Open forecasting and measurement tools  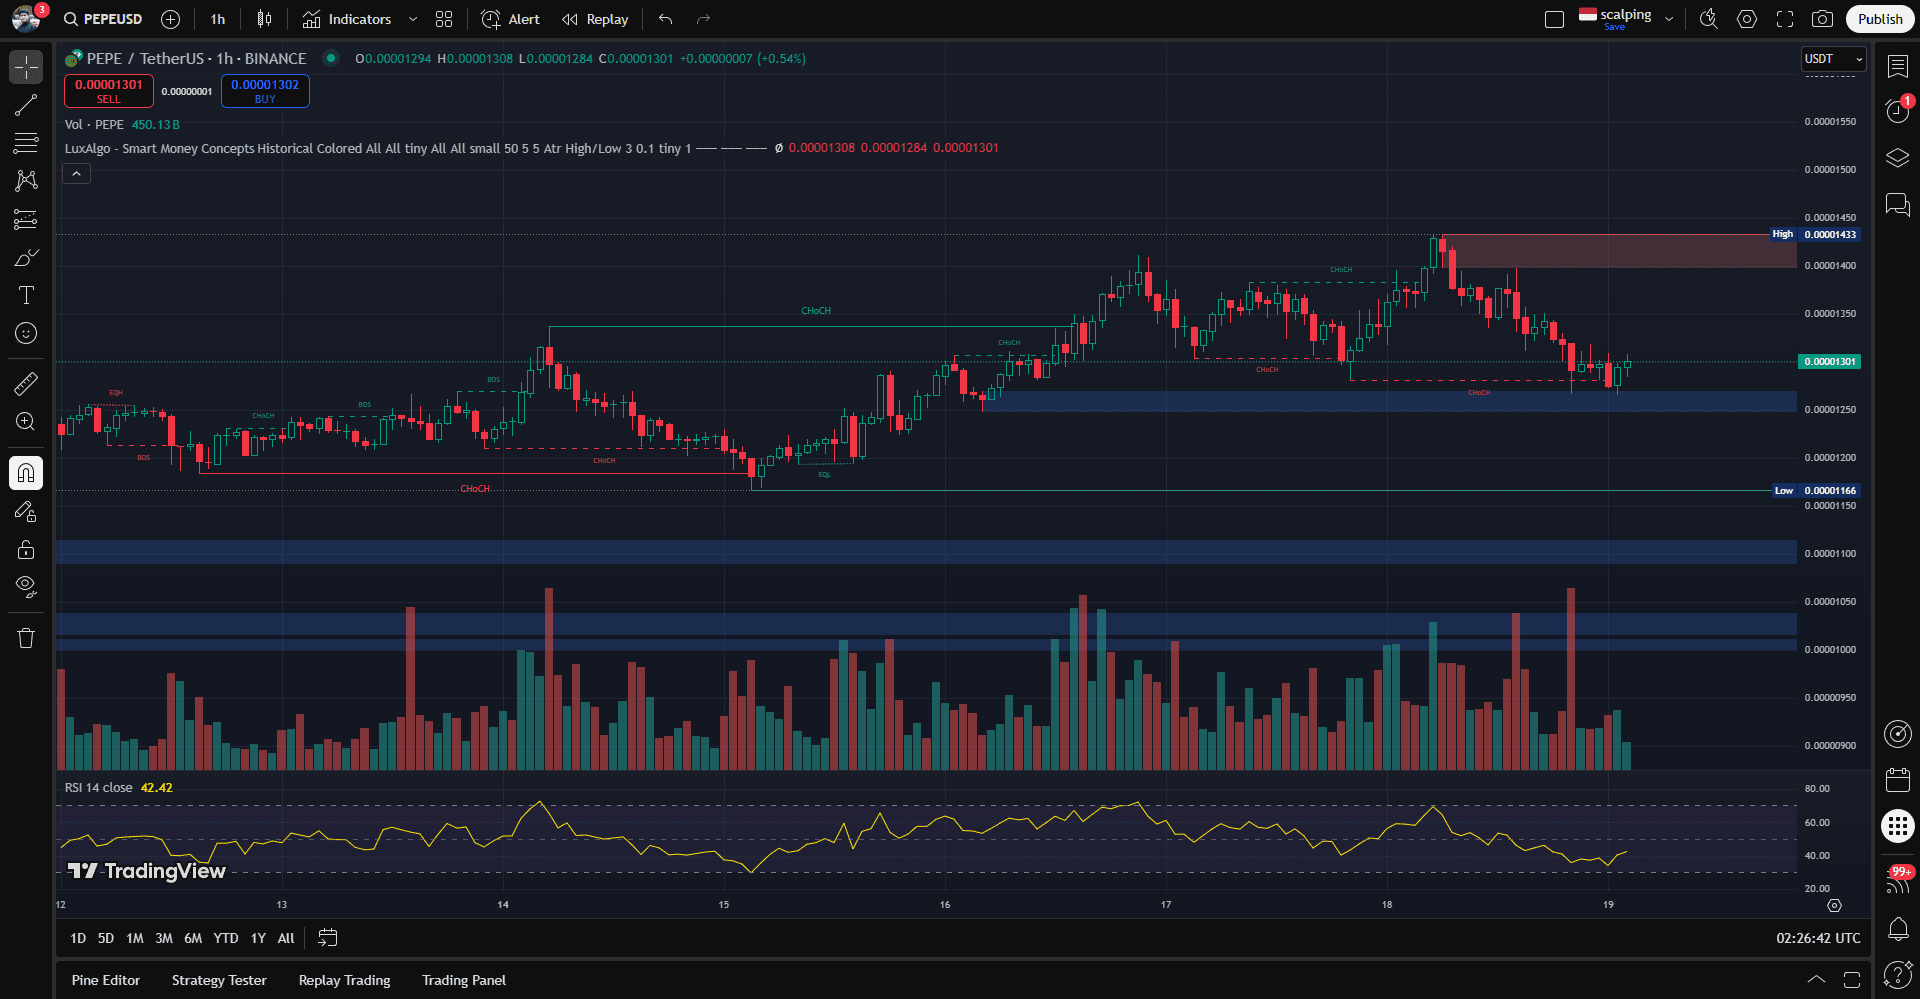pos(26,219)
